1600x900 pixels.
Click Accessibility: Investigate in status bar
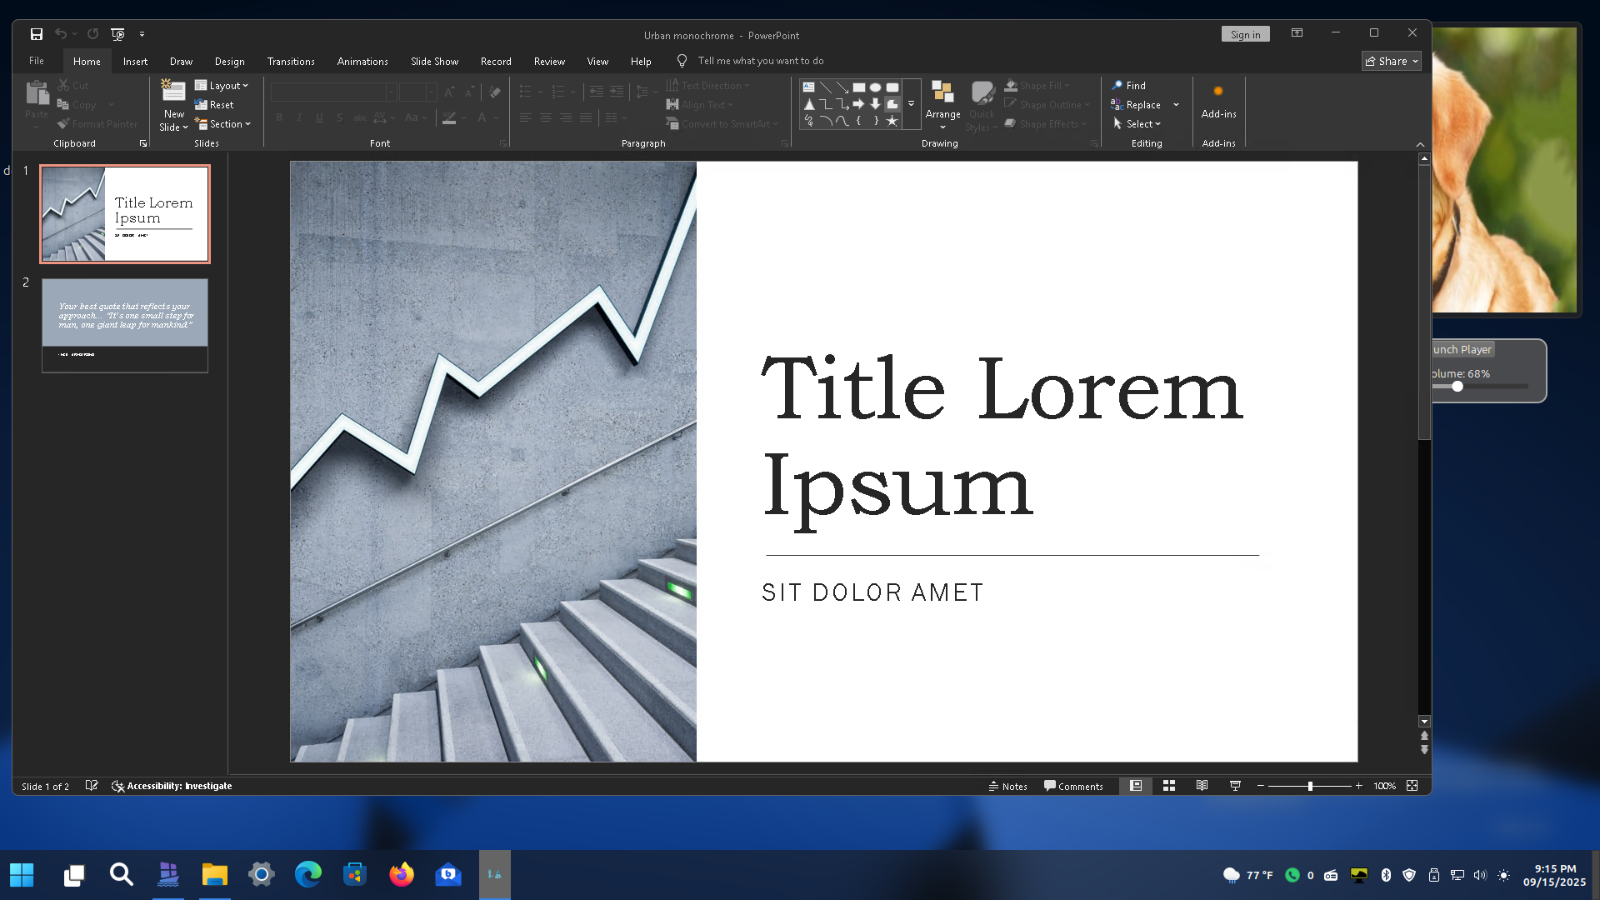click(172, 786)
